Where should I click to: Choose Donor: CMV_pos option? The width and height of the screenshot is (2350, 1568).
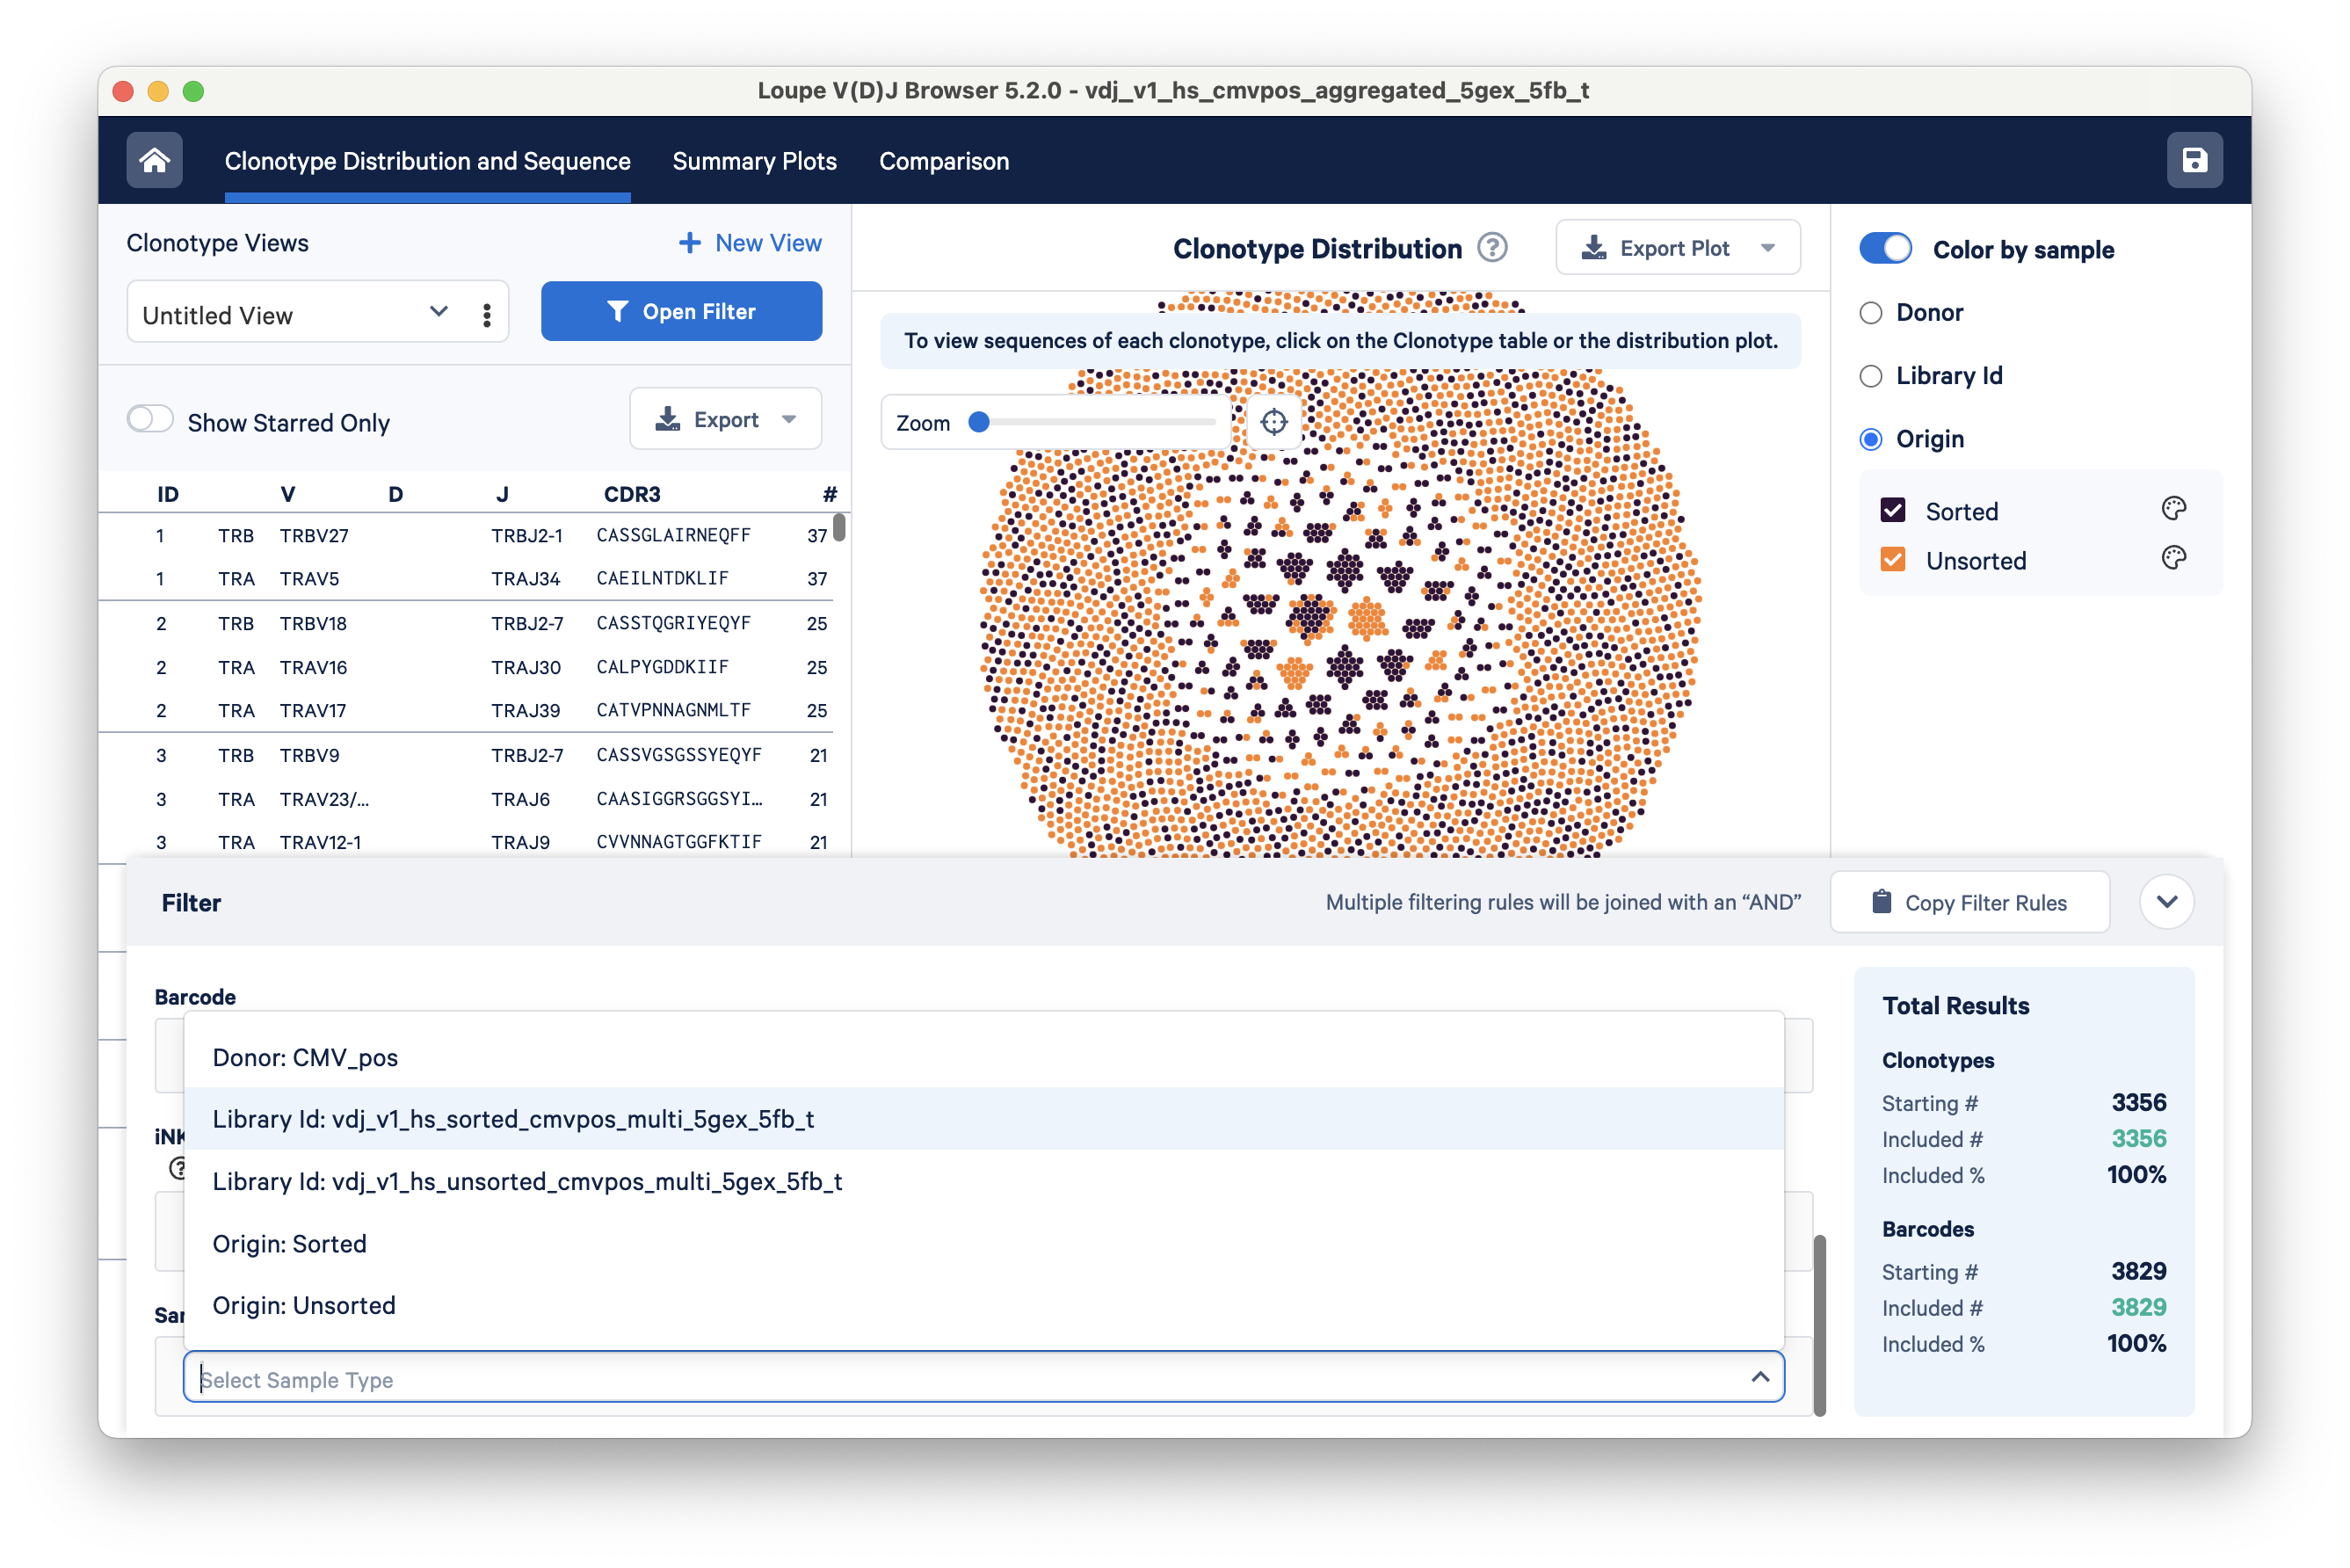click(x=984, y=1057)
